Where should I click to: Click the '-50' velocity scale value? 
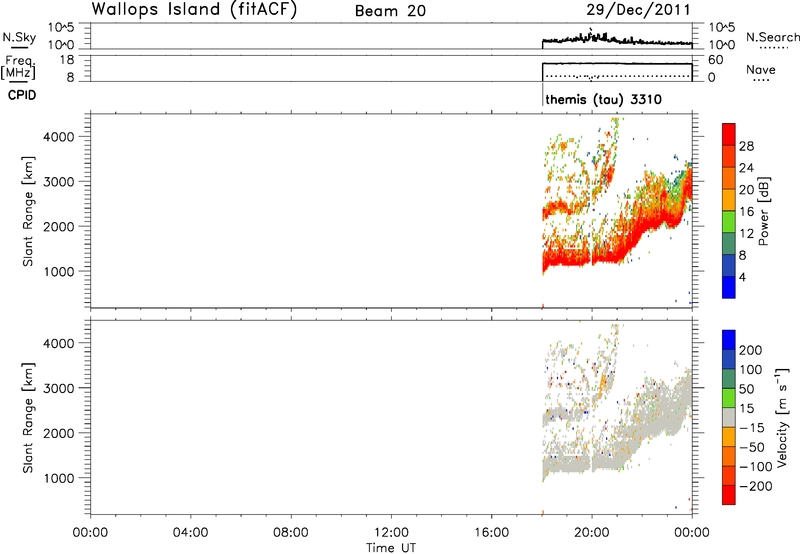[x=752, y=447]
